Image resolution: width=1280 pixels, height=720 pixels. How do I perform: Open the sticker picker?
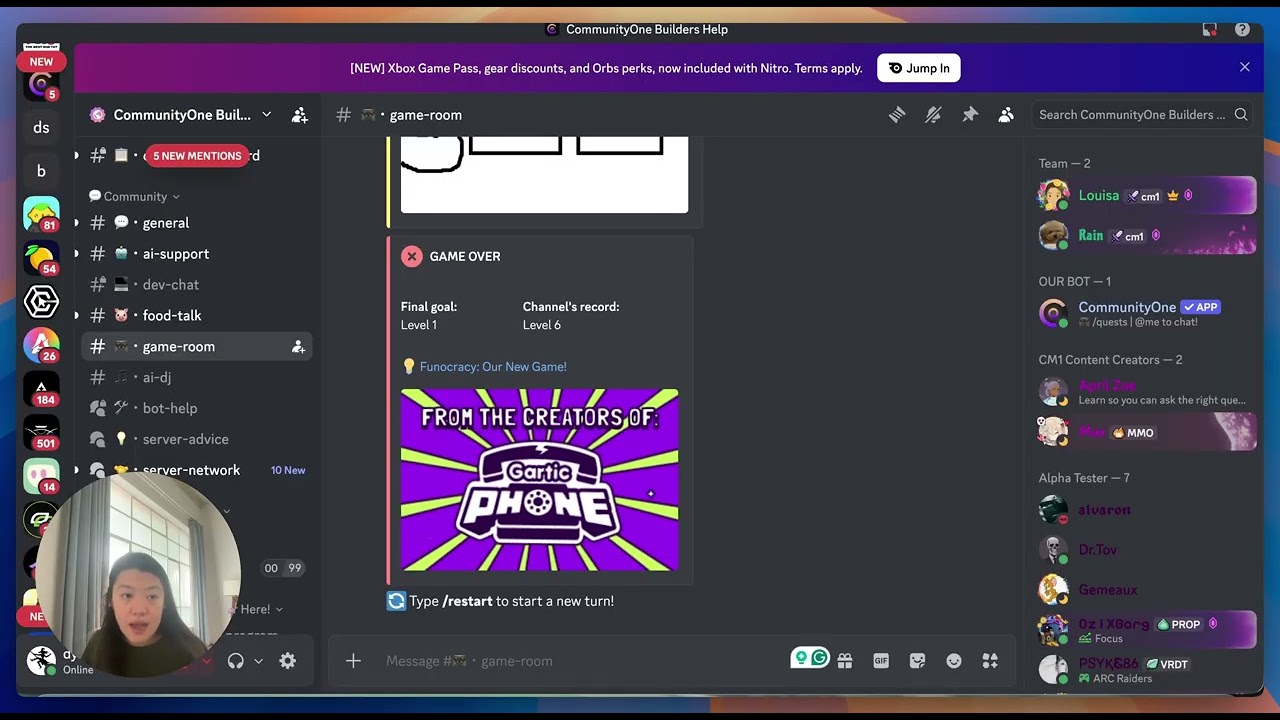(x=917, y=661)
